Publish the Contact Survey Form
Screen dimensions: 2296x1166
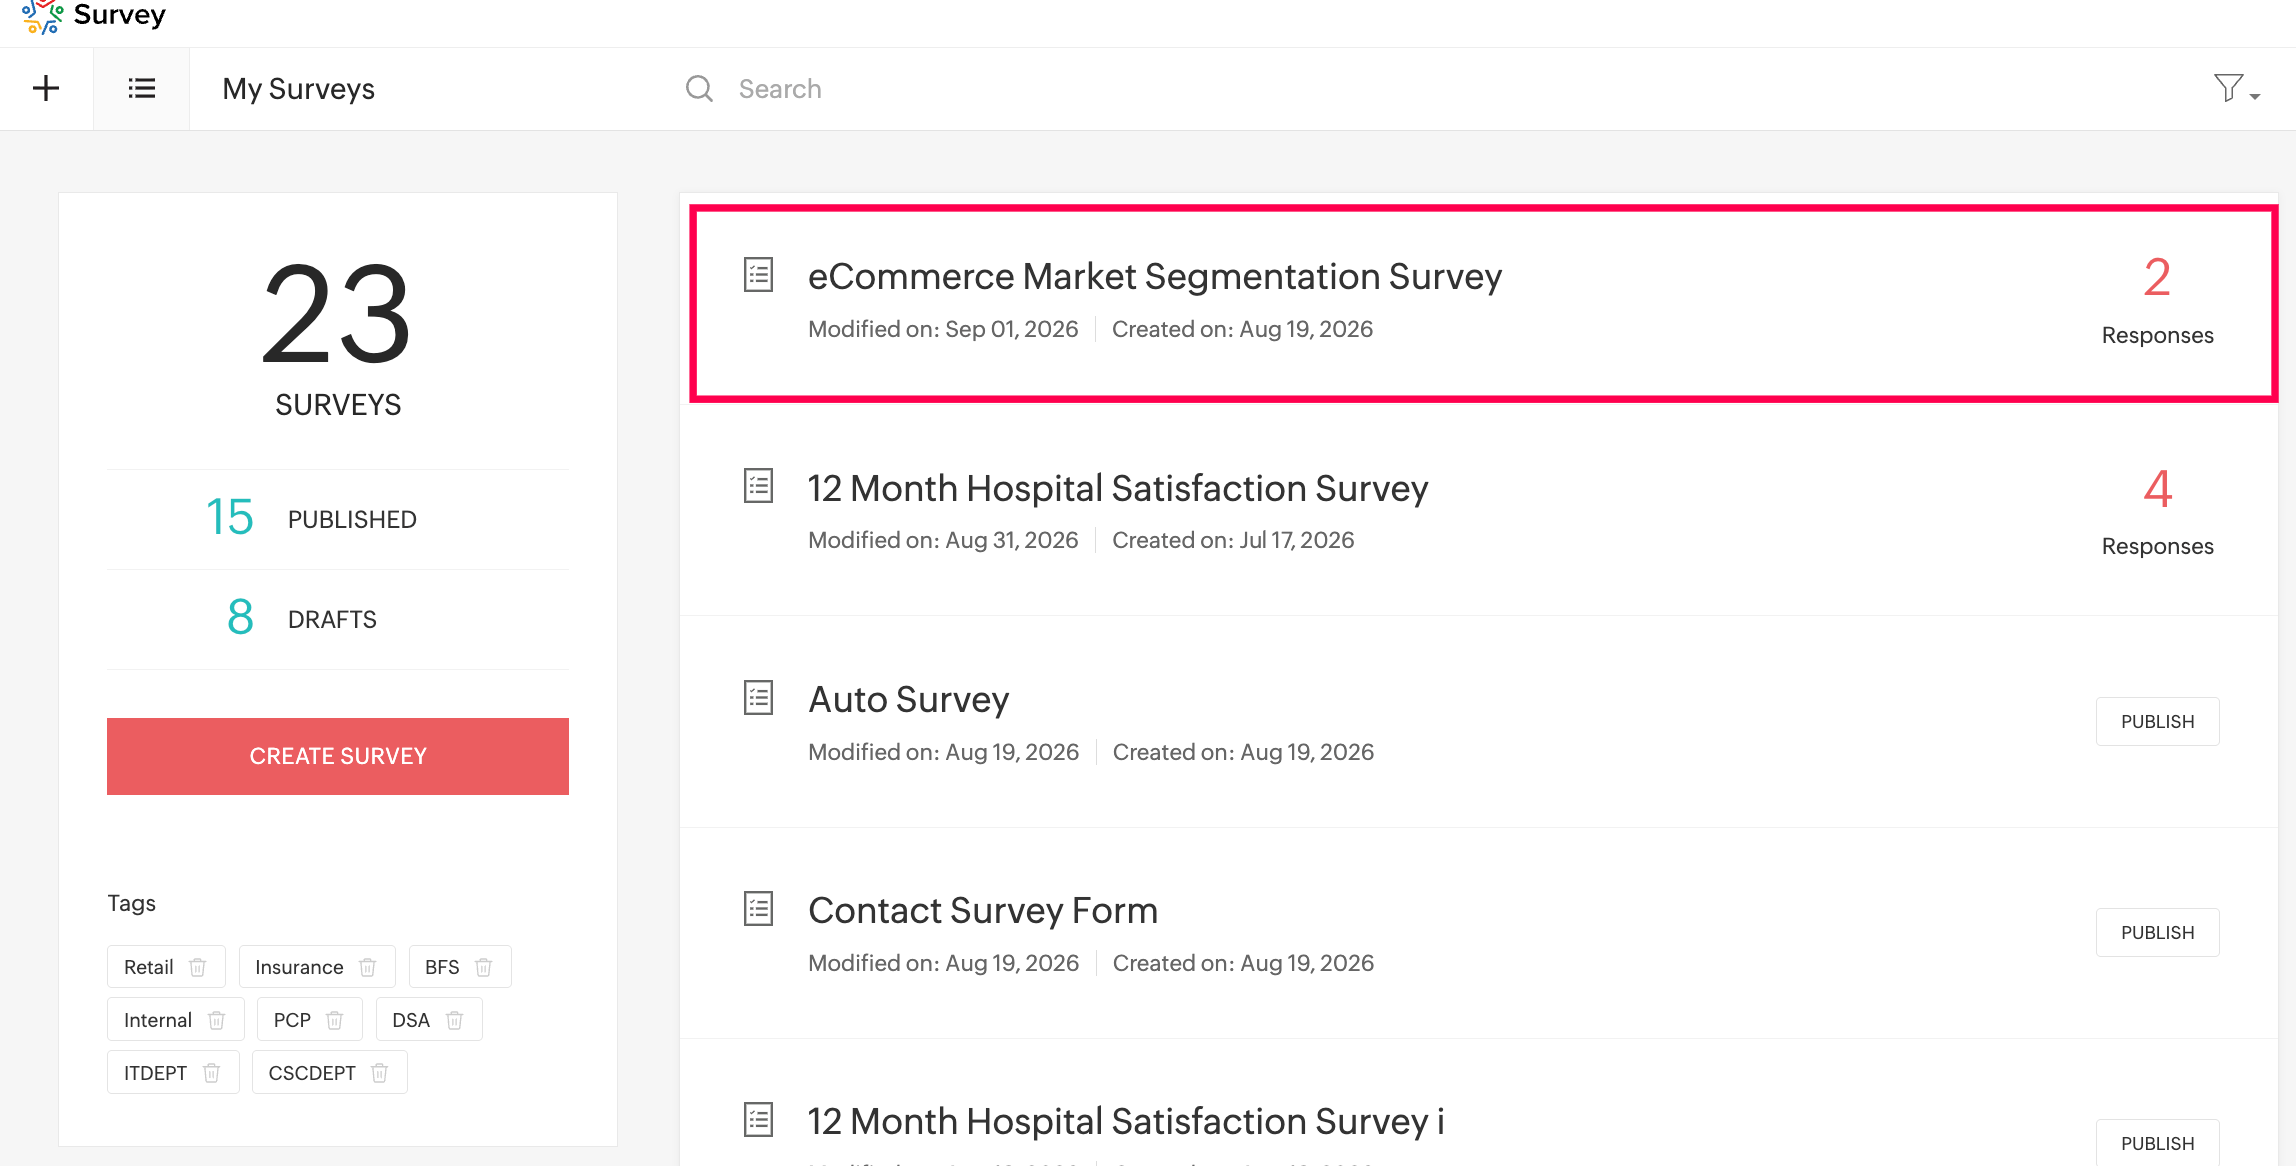2158,932
